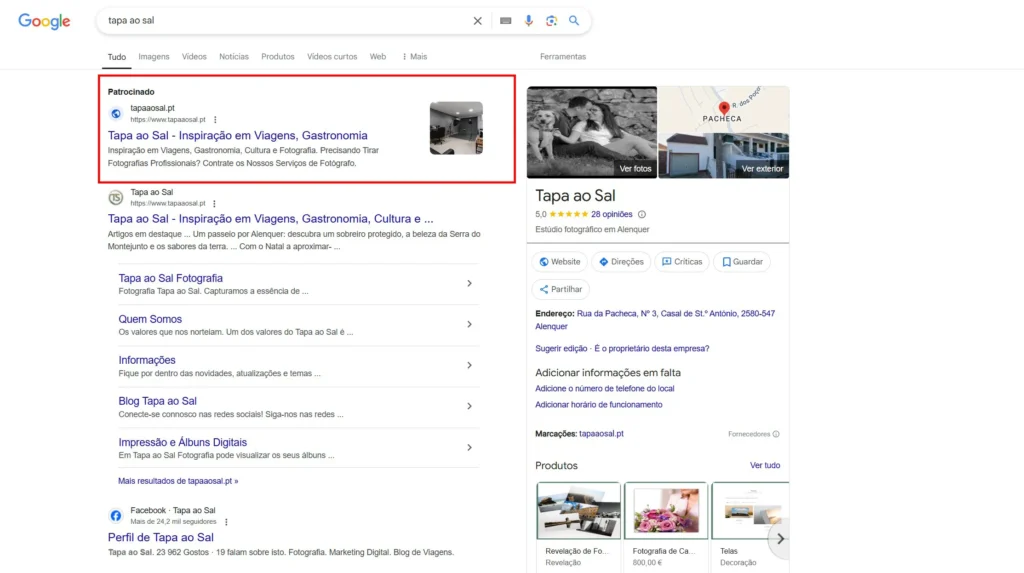The width and height of the screenshot is (1024, 573).
Task: Expand the Informações chevron
Action: click(x=469, y=365)
